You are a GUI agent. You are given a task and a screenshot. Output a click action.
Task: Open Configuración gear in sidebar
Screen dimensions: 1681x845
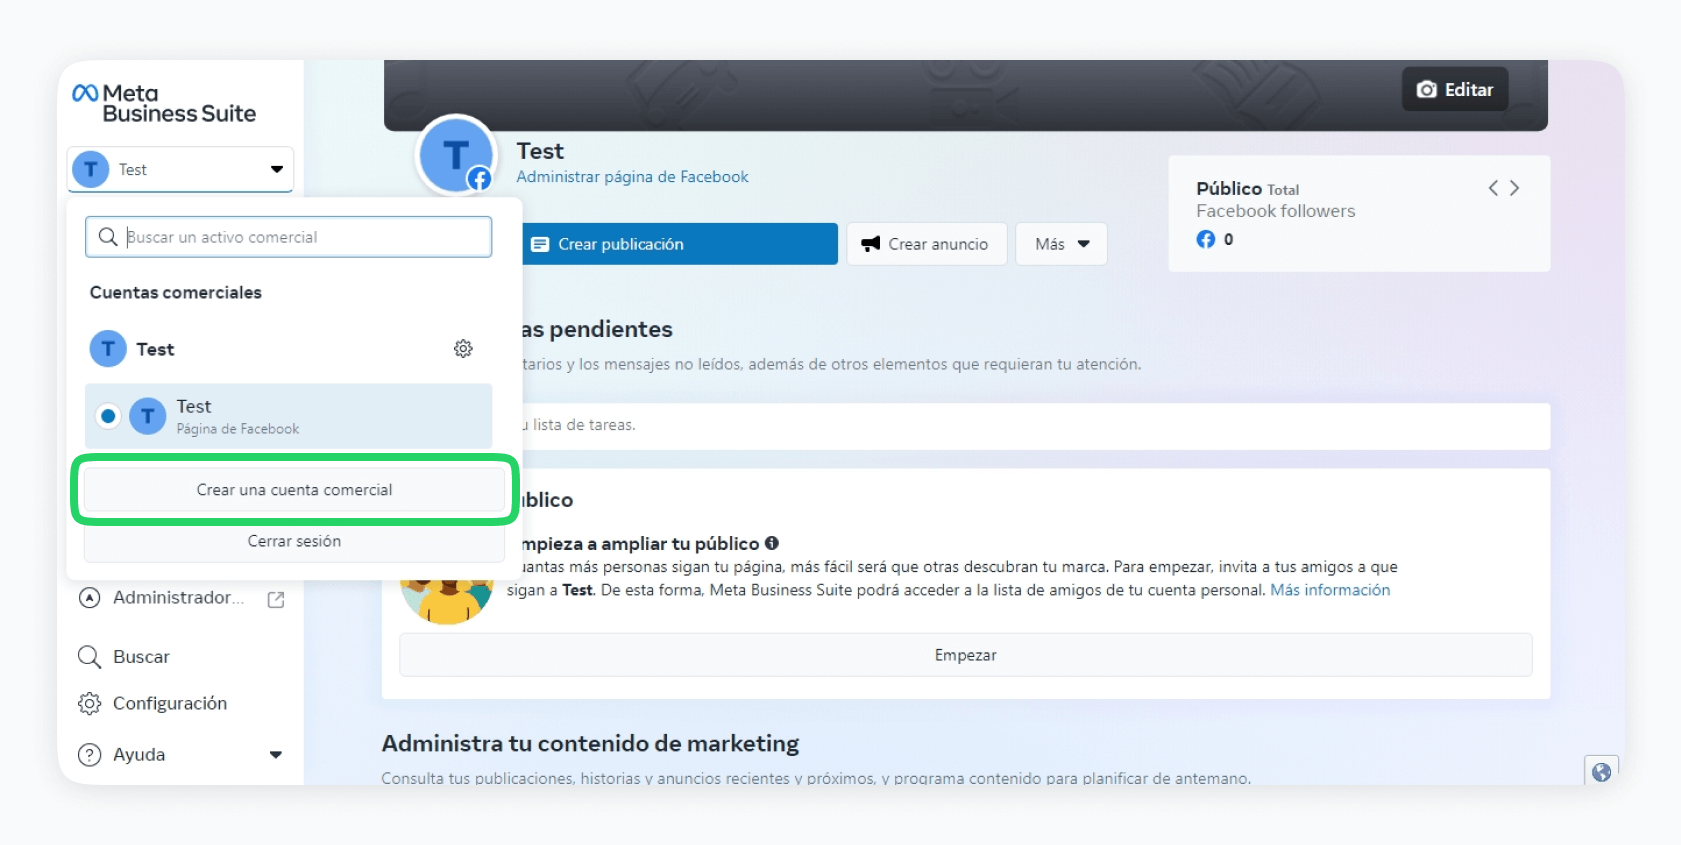click(x=89, y=704)
